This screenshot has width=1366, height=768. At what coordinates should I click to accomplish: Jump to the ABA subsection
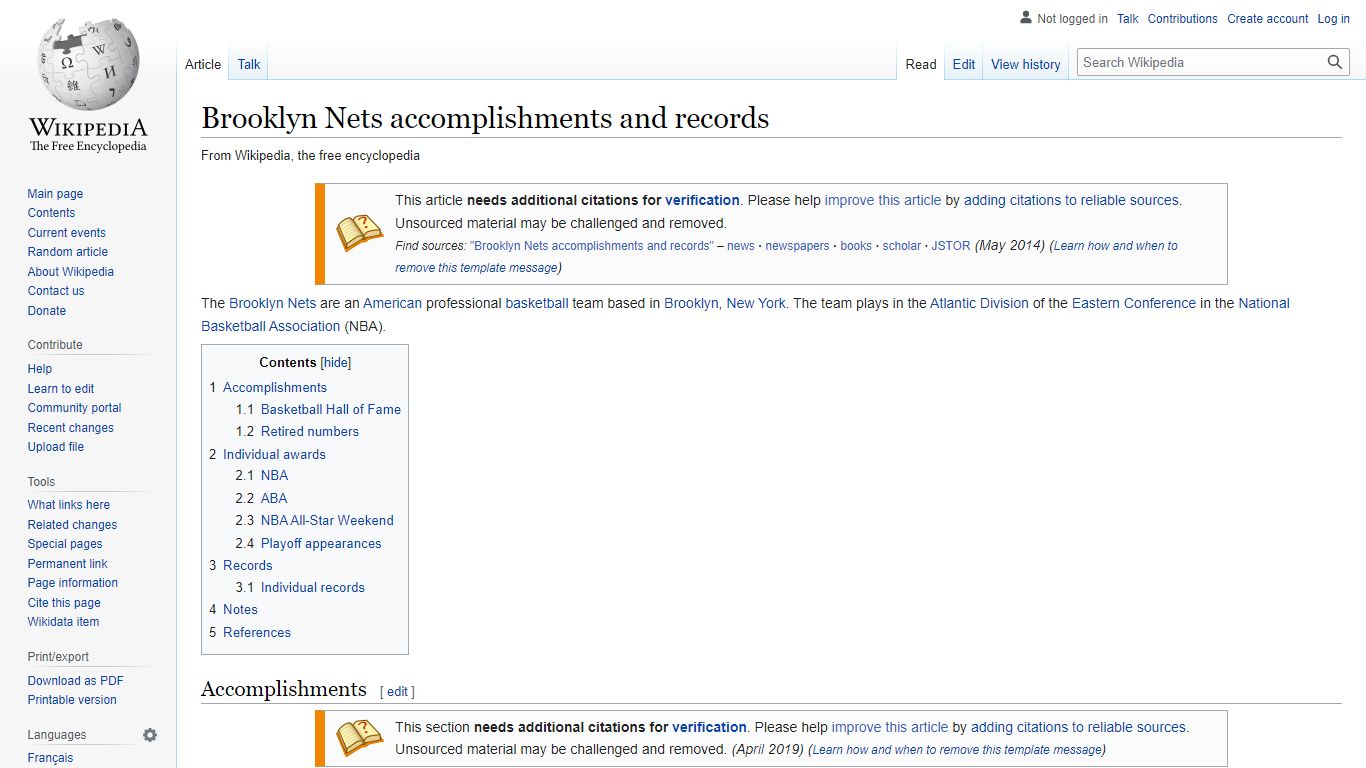coord(274,498)
